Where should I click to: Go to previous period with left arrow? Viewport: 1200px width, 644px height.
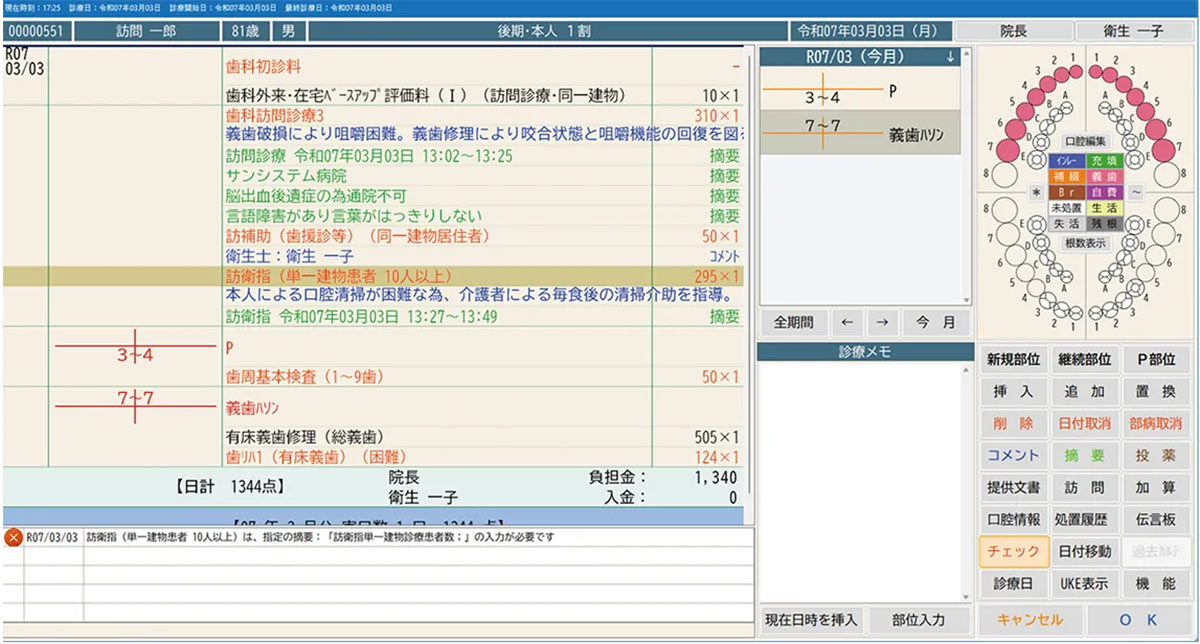pos(846,323)
